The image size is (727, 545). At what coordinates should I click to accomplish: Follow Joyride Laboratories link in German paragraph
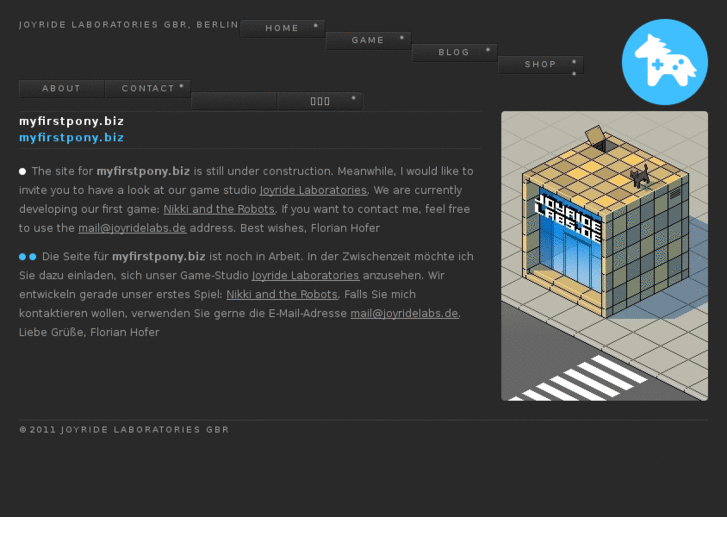(x=306, y=276)
